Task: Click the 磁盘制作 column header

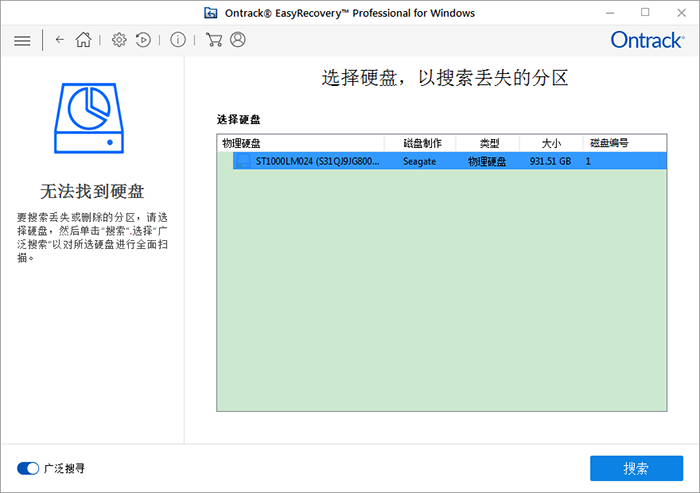Action: pyautogui.click(x=420, y=143)
